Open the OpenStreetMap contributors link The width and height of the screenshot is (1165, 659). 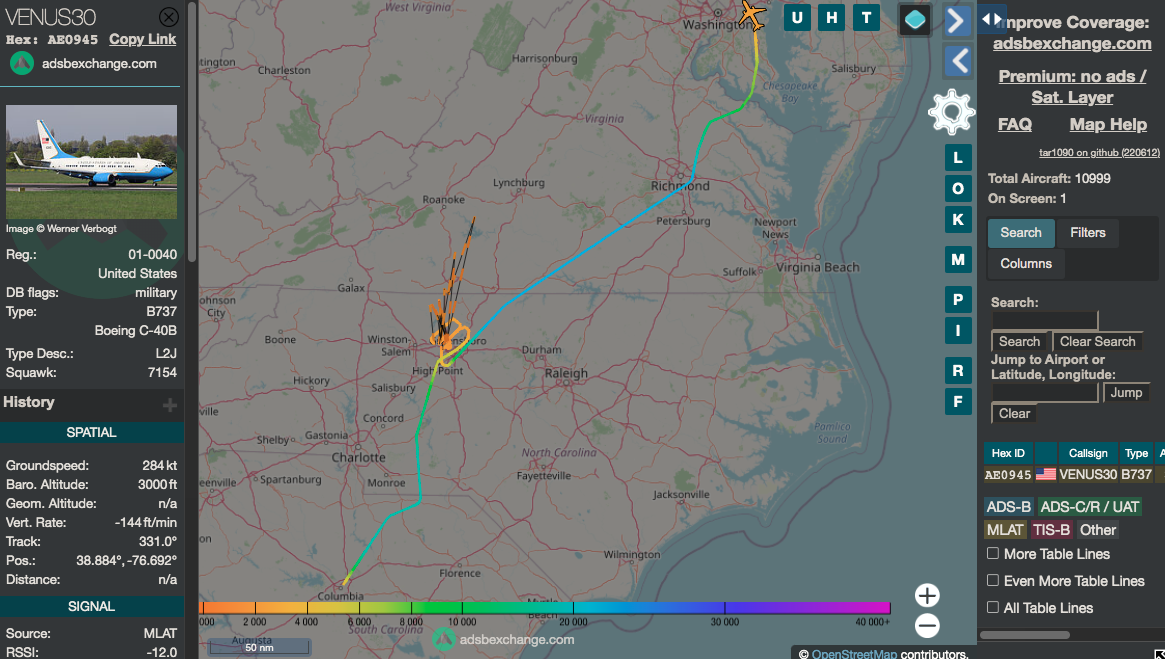pyautogui.click(x=854, y=654)
